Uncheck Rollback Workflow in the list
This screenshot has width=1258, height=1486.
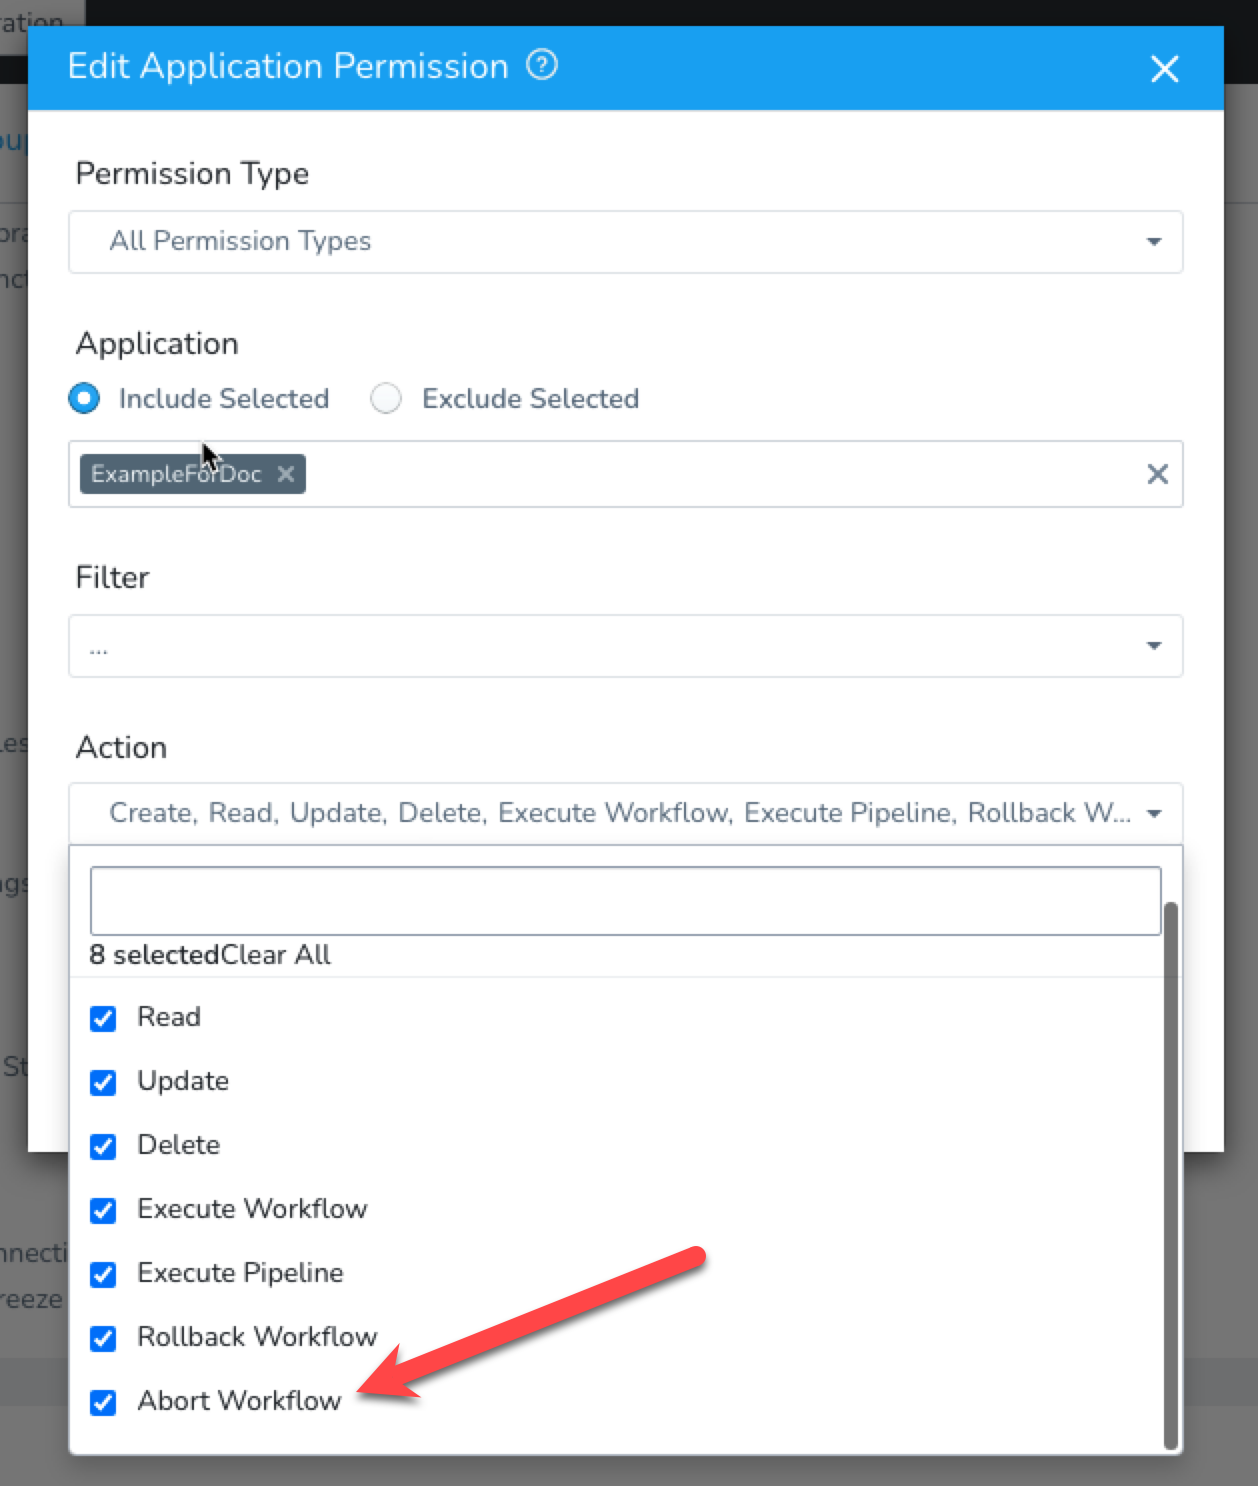(103, 1338)
